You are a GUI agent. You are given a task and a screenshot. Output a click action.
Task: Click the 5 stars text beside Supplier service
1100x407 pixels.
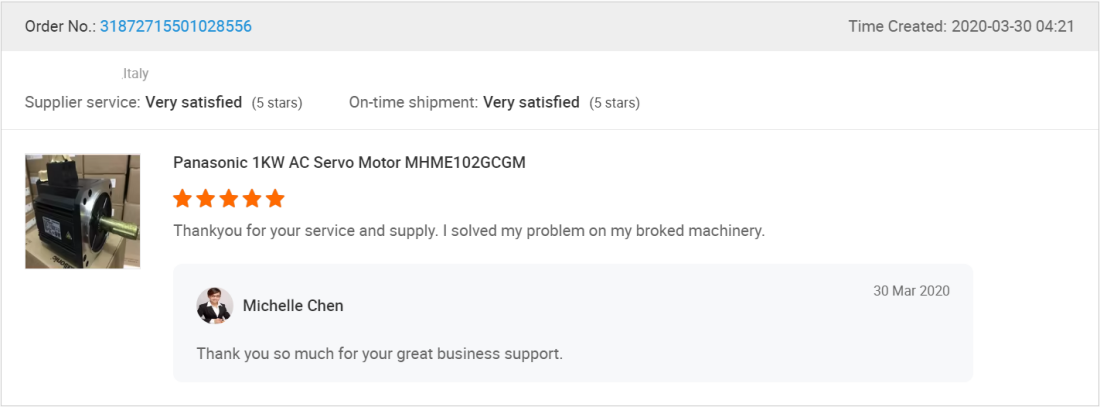pos(276,102)
